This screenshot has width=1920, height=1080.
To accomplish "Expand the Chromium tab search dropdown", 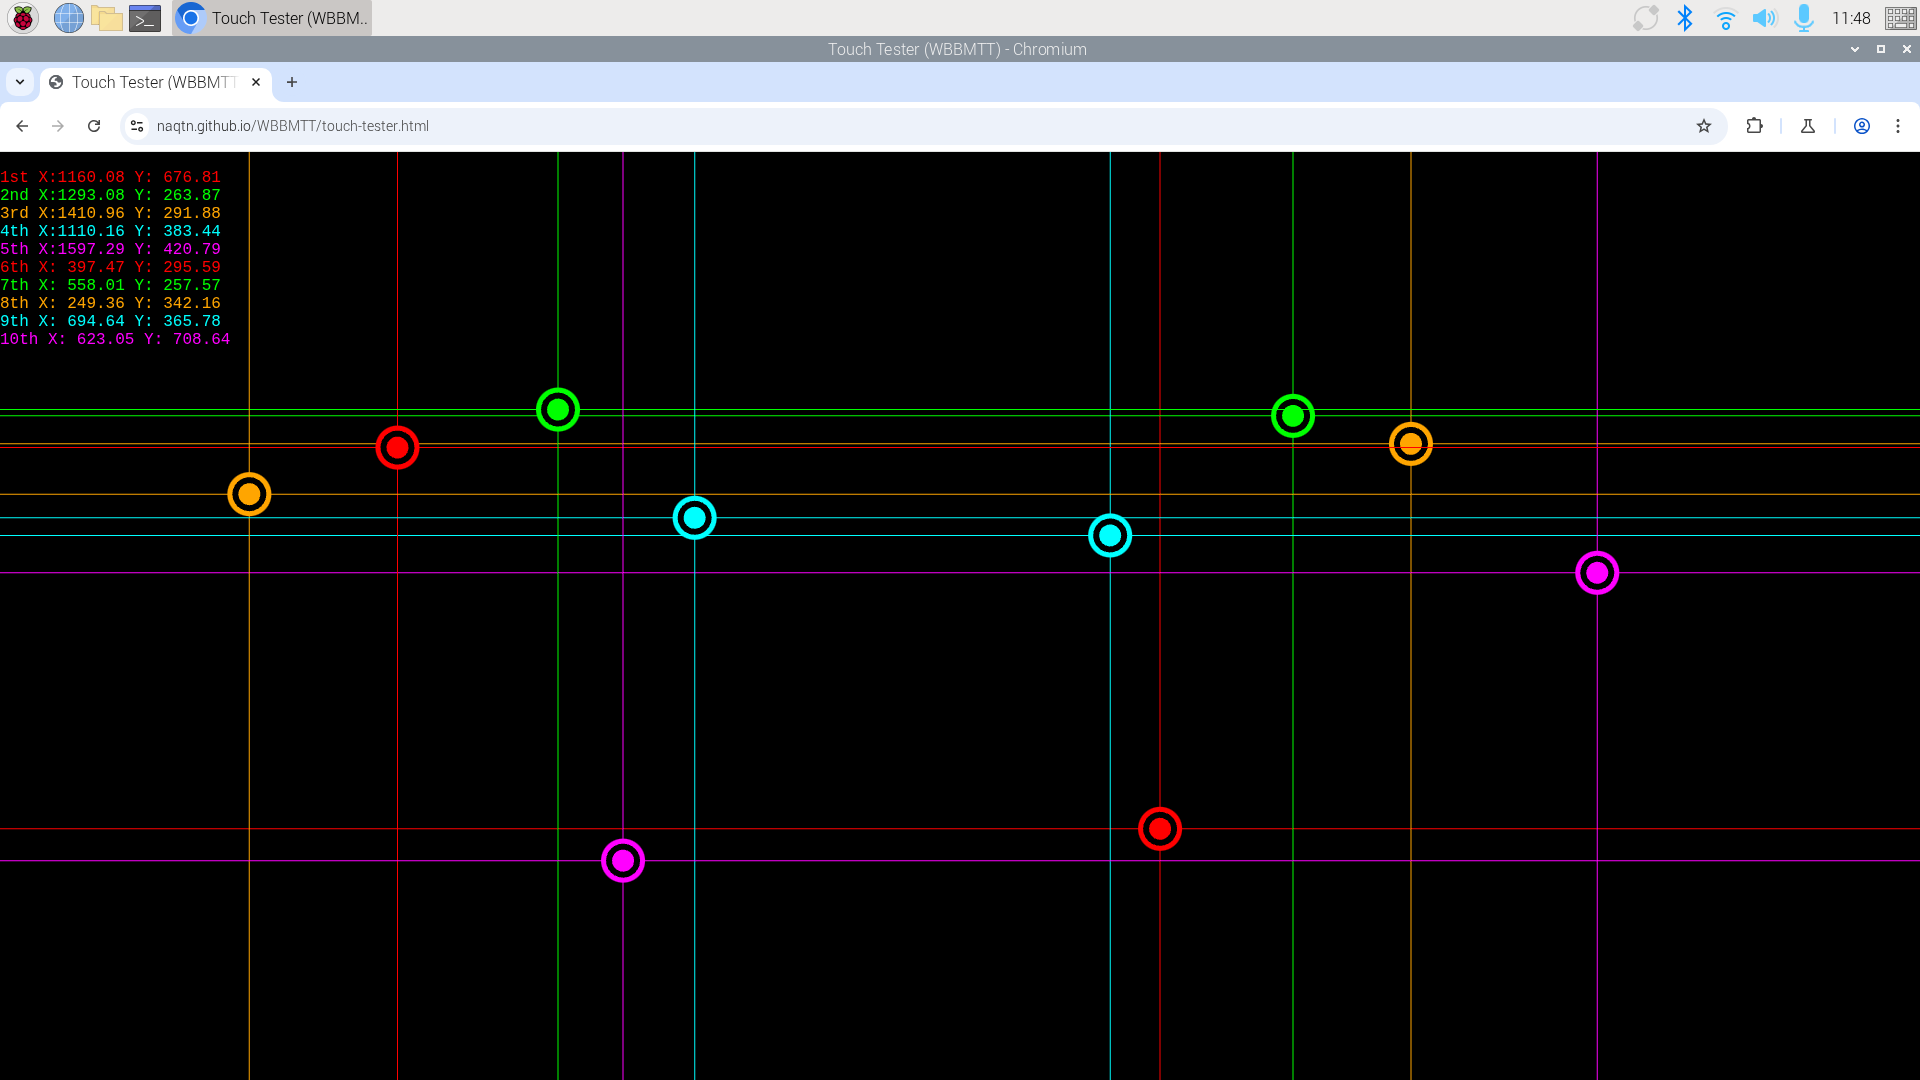I will 20,82.
